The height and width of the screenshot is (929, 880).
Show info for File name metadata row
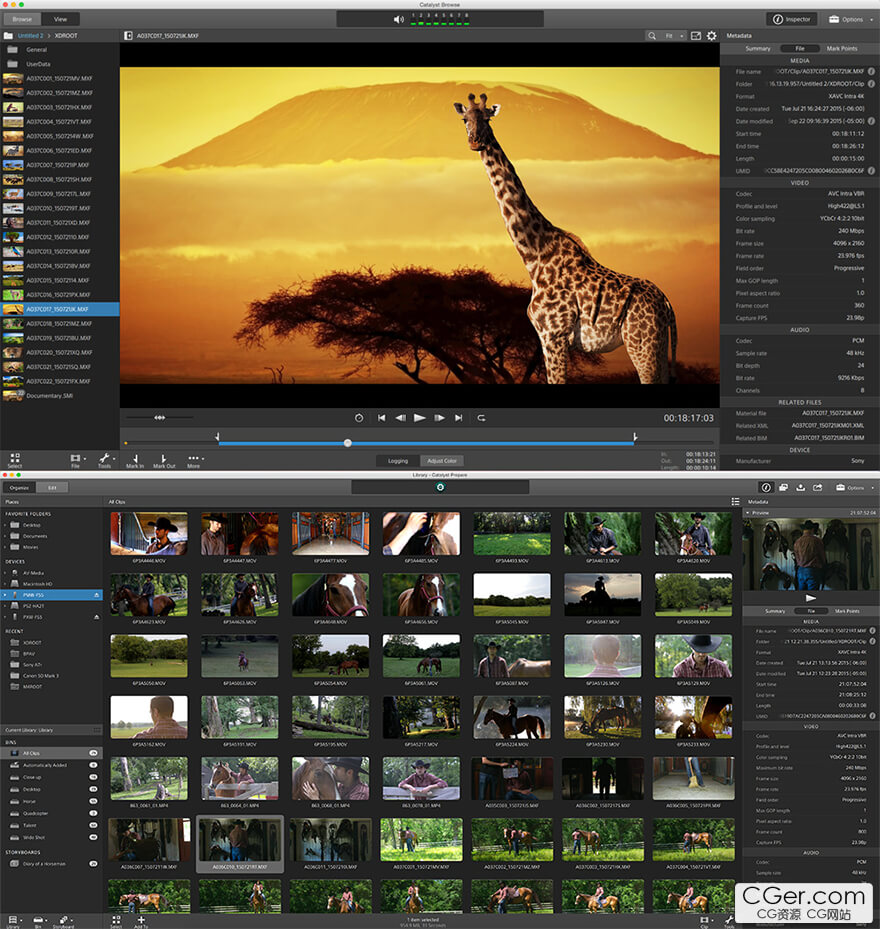[871, 72]
